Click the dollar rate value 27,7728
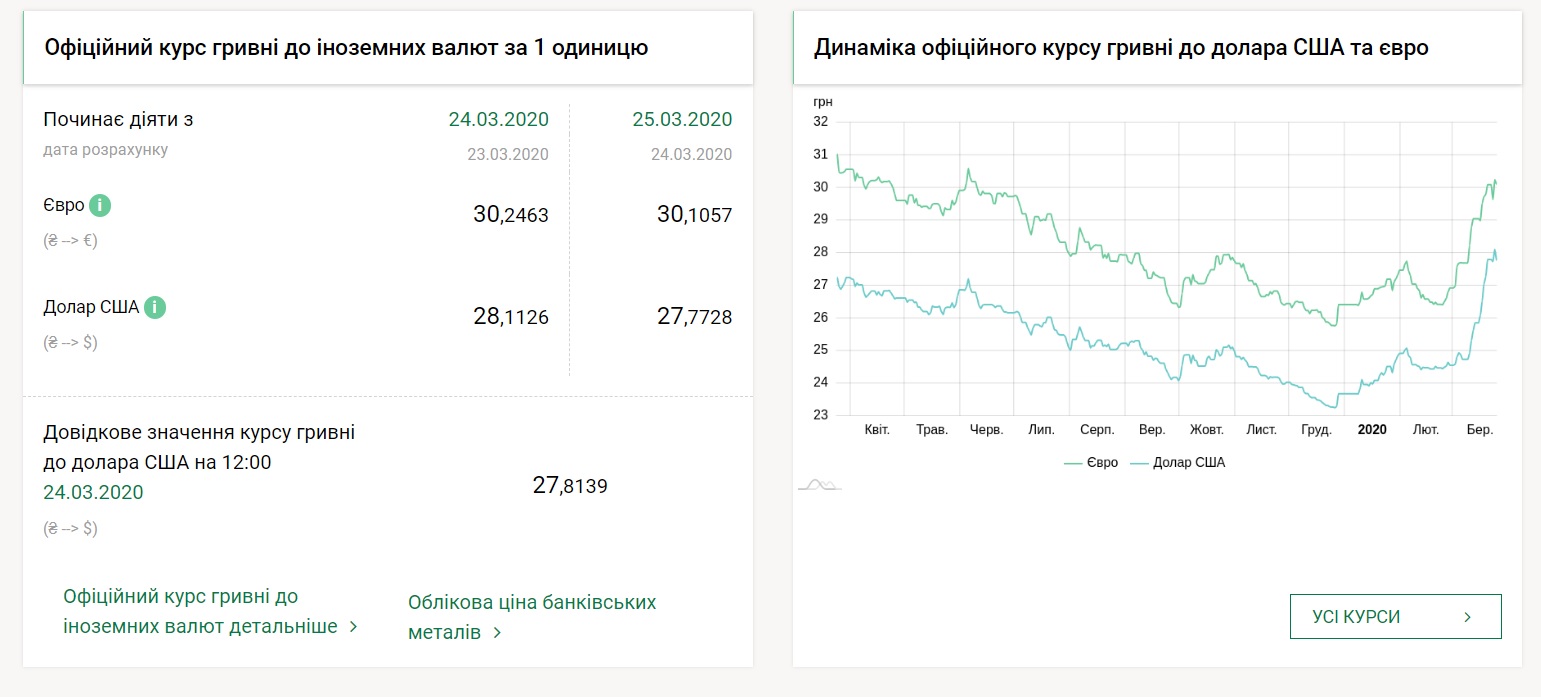Image resolution: width=1541 pixels, height=697 pixels. pyautogui.click(x=694, y=317)
